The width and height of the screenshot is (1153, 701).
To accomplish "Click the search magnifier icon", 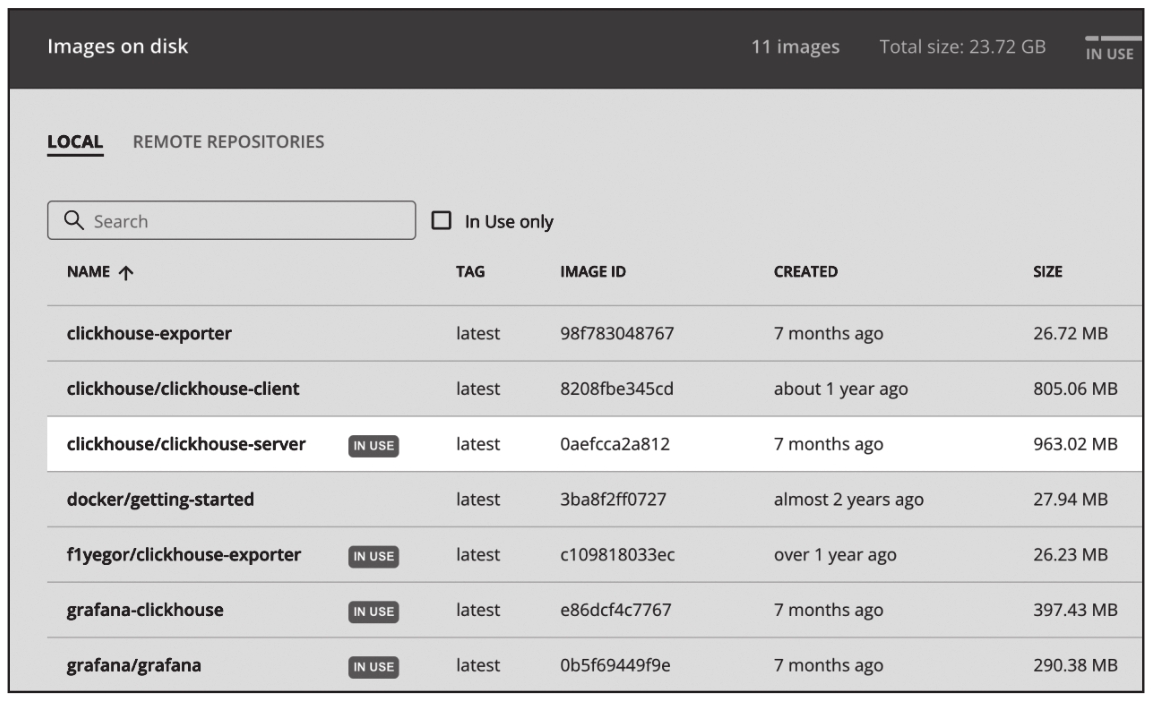I will tap(74, 220).
